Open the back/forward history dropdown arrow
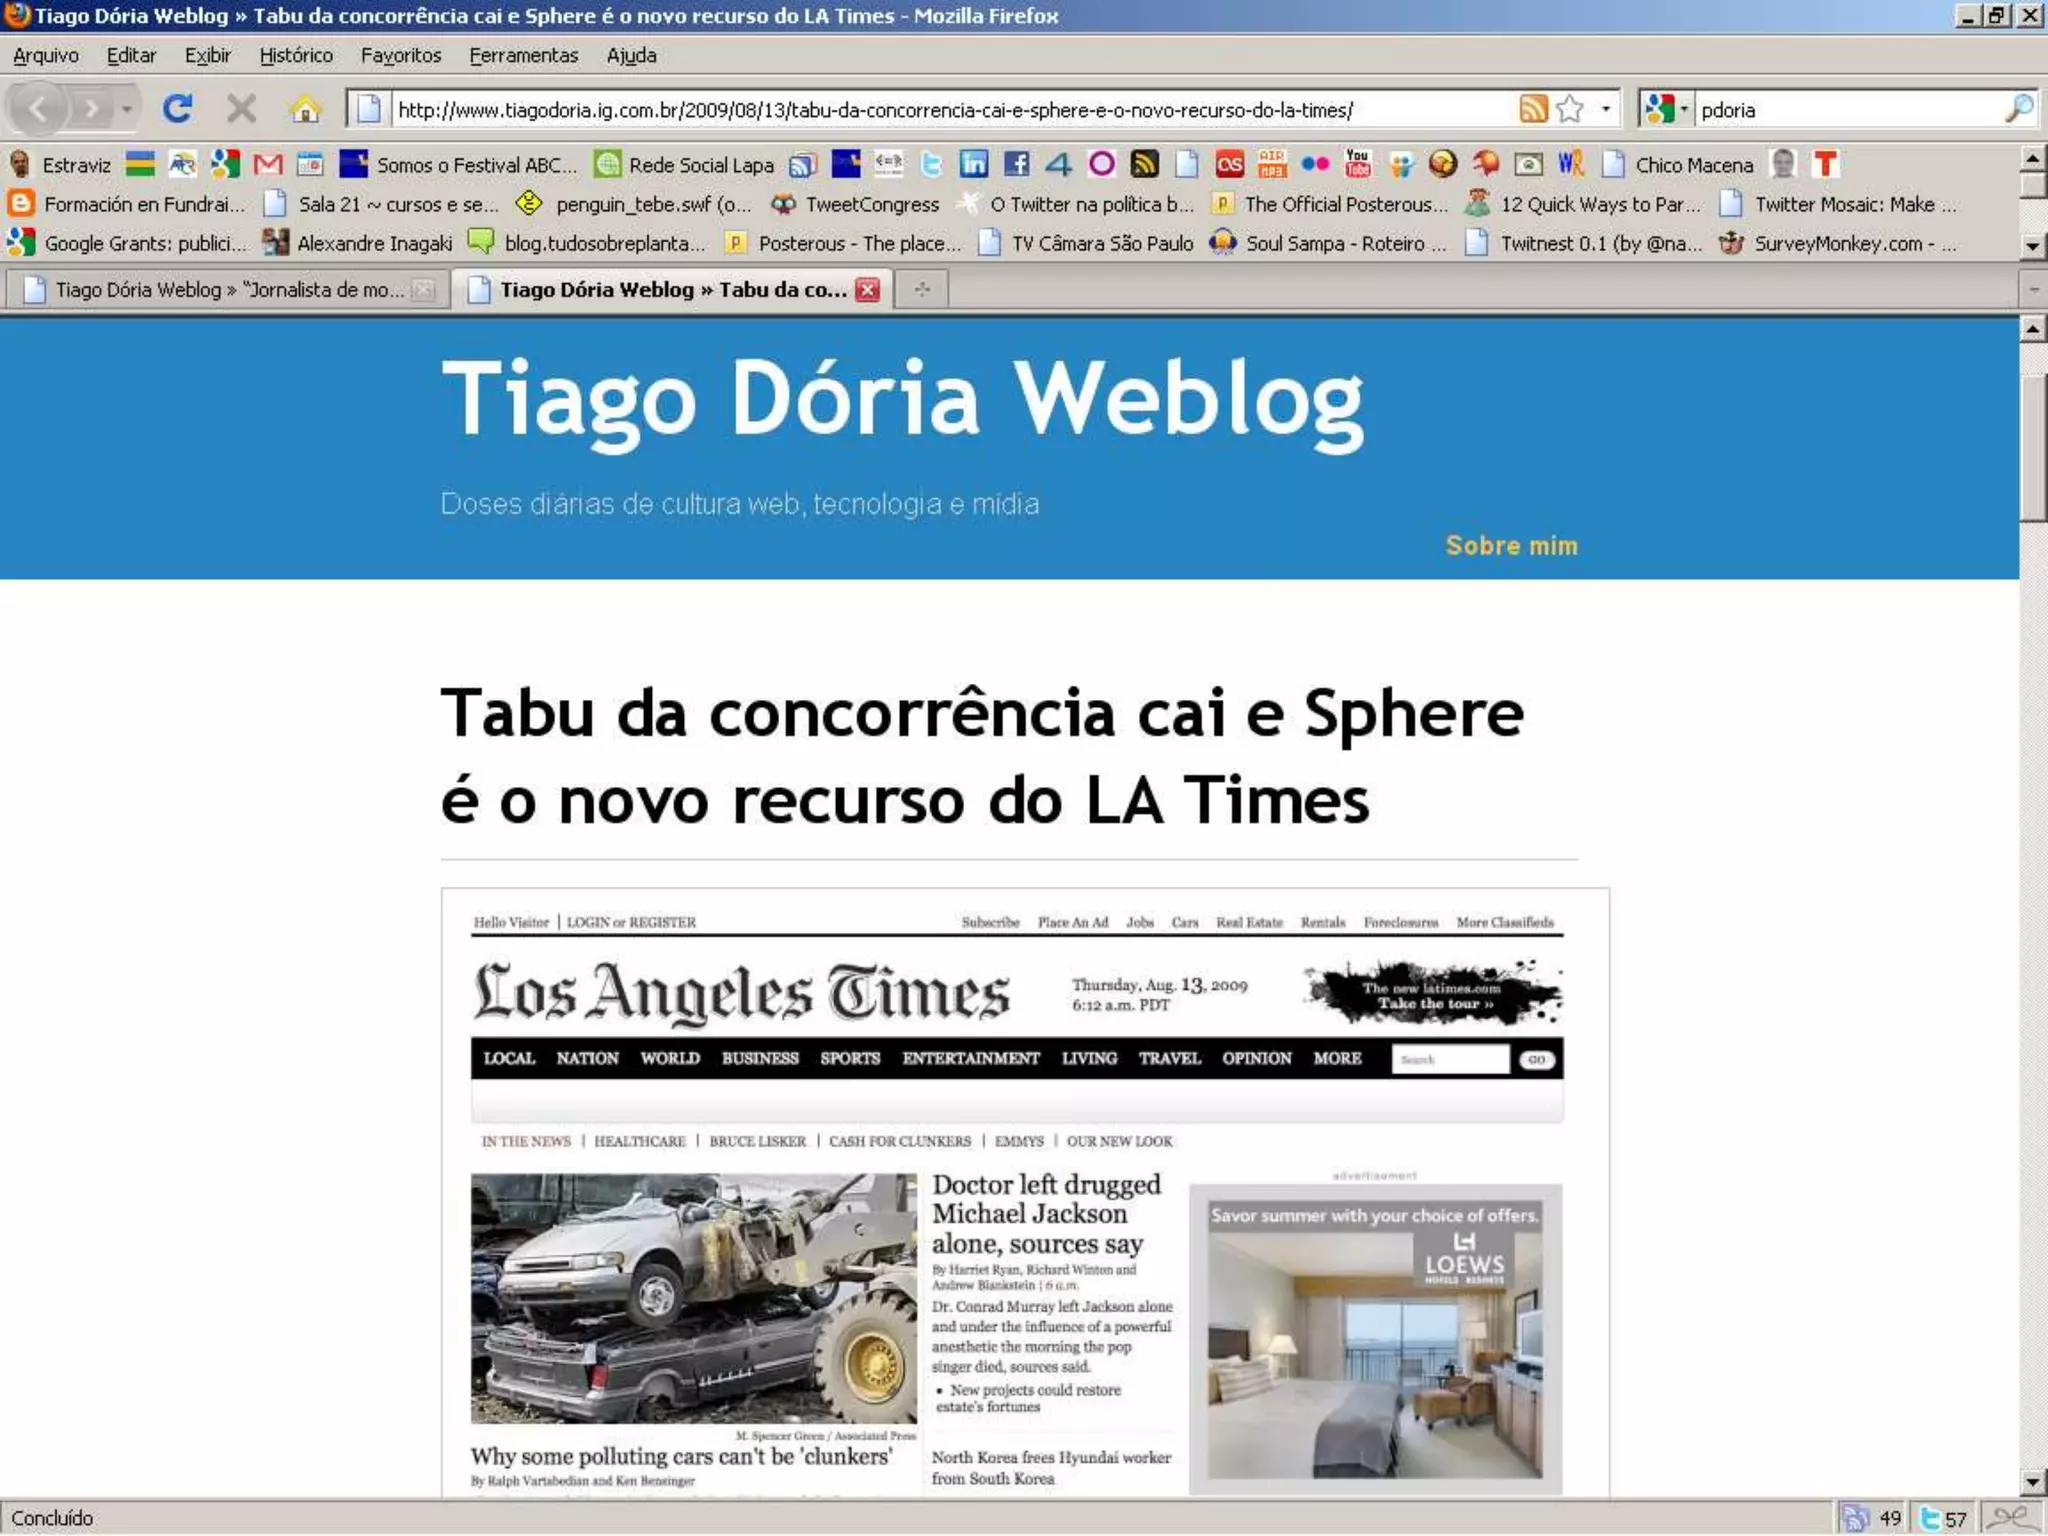Image resolution: width=2048 pixels, height=1536 pixels. 127,108
